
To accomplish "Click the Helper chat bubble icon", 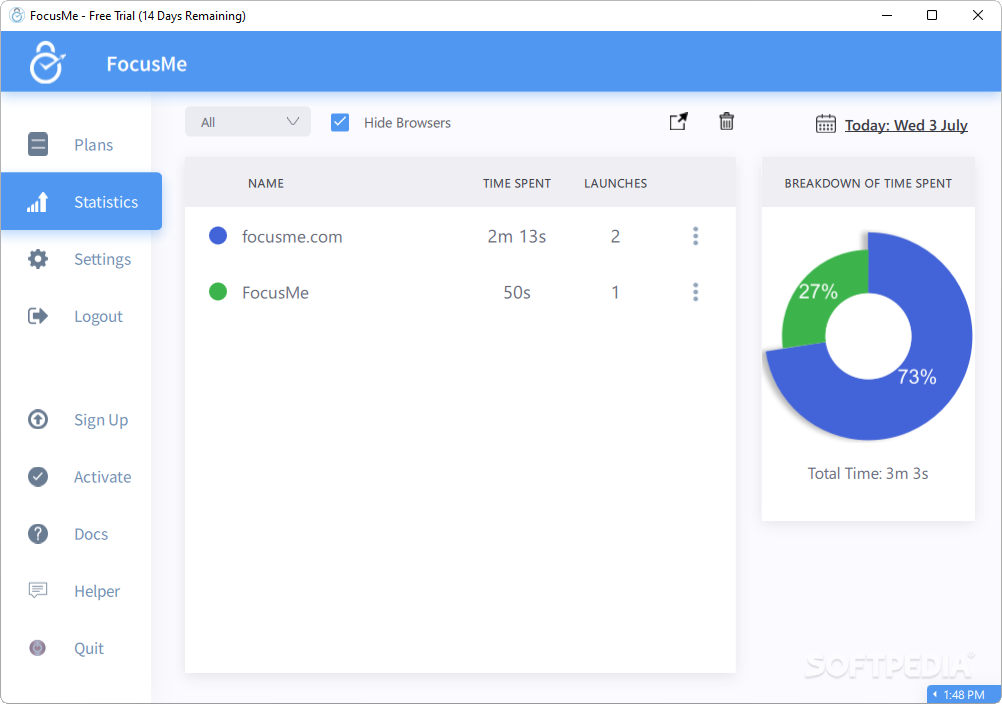I will (x=38, y=590).
